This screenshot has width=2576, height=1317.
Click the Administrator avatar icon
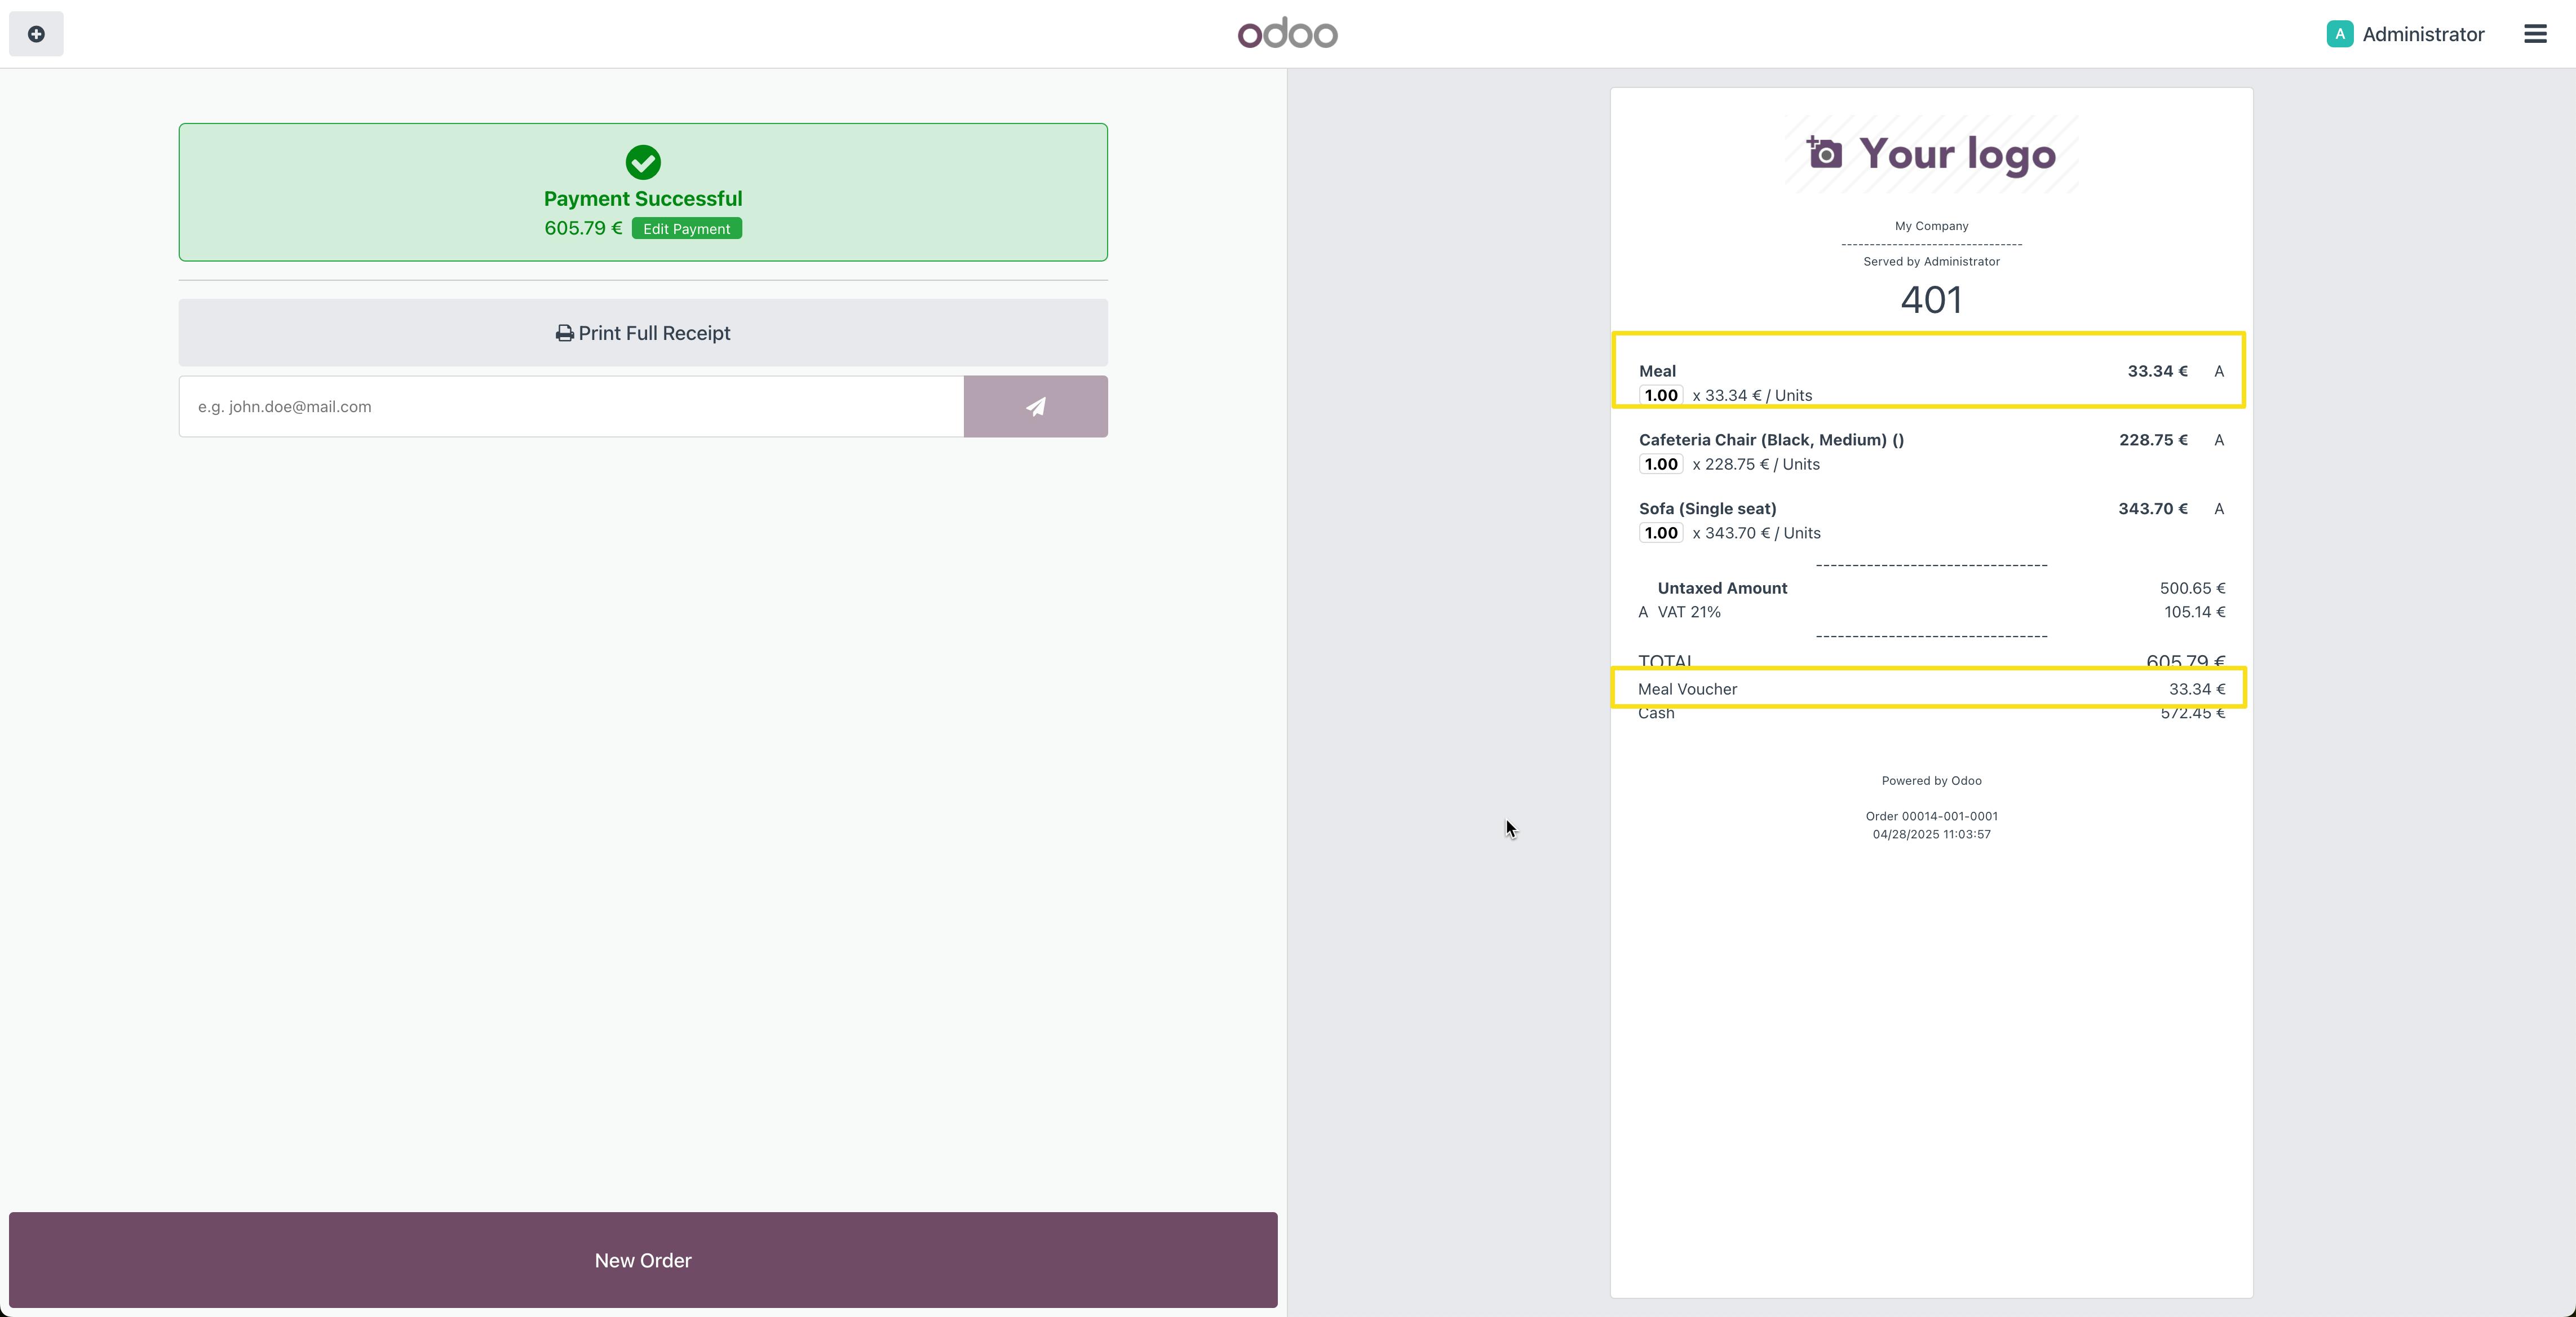click(x=2339, y=34)
